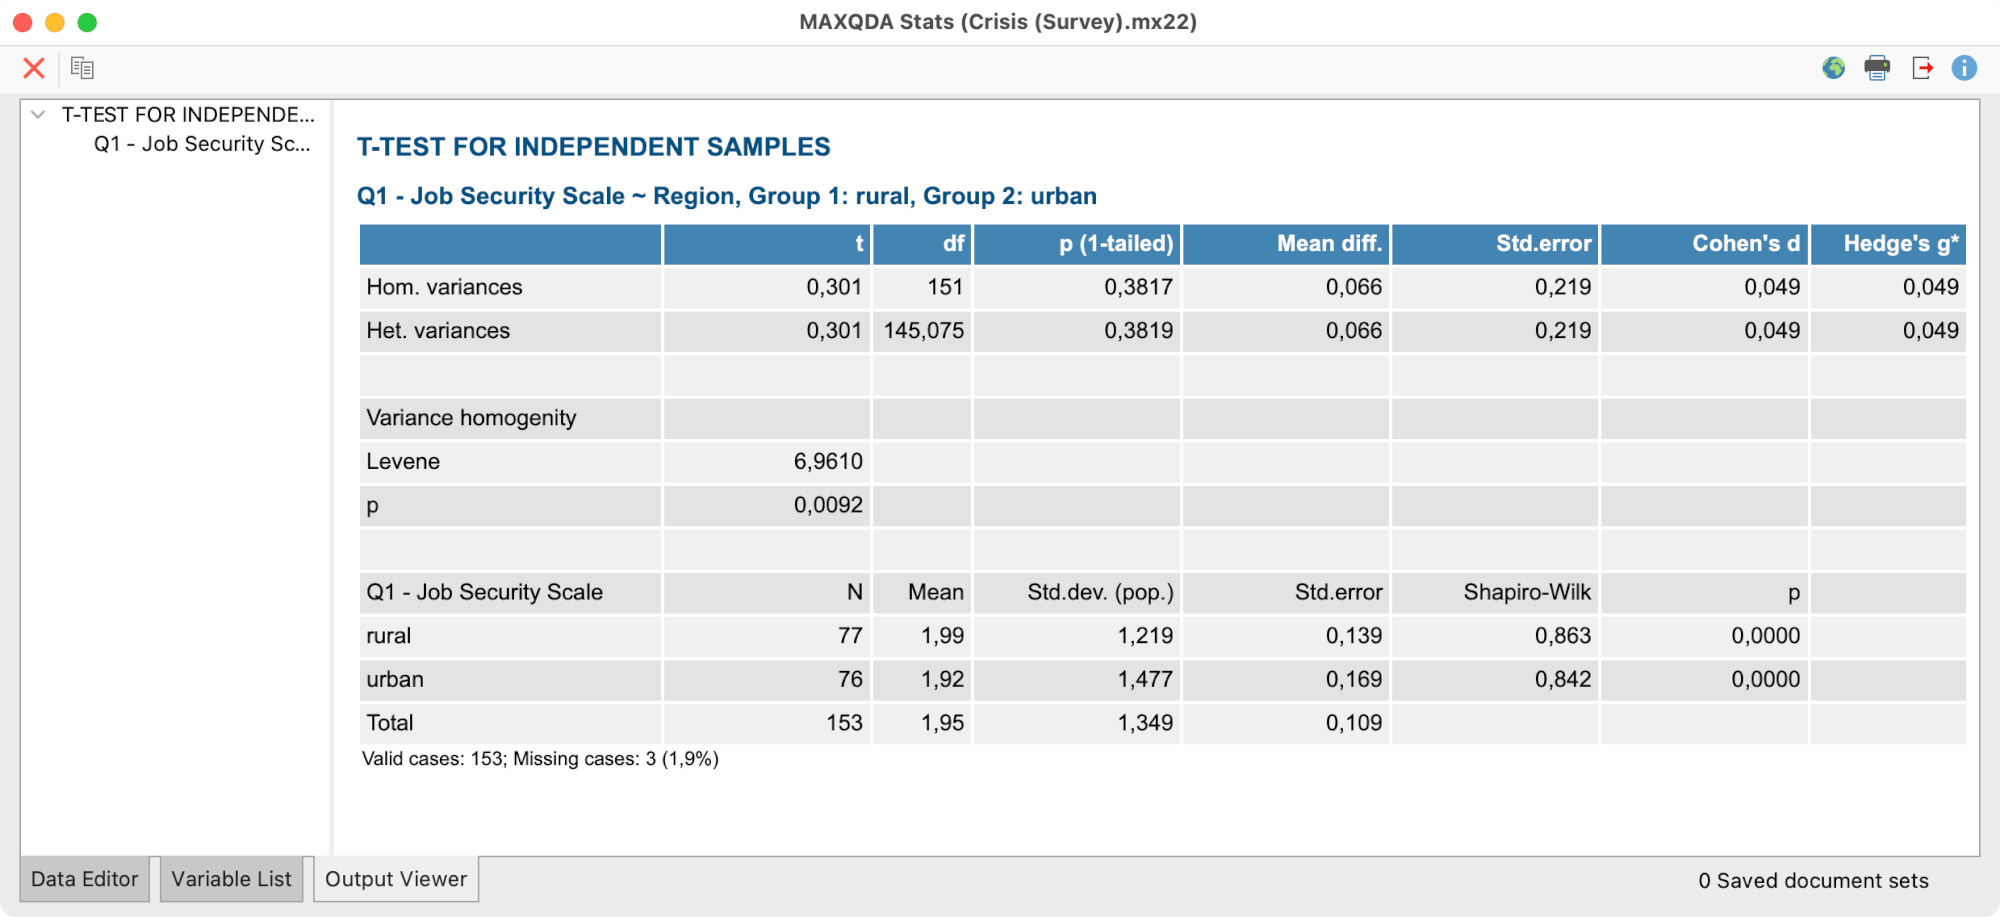This screenshot has width=2000, height=917.
Task: Click the red X delete icon
Action: 34,68
